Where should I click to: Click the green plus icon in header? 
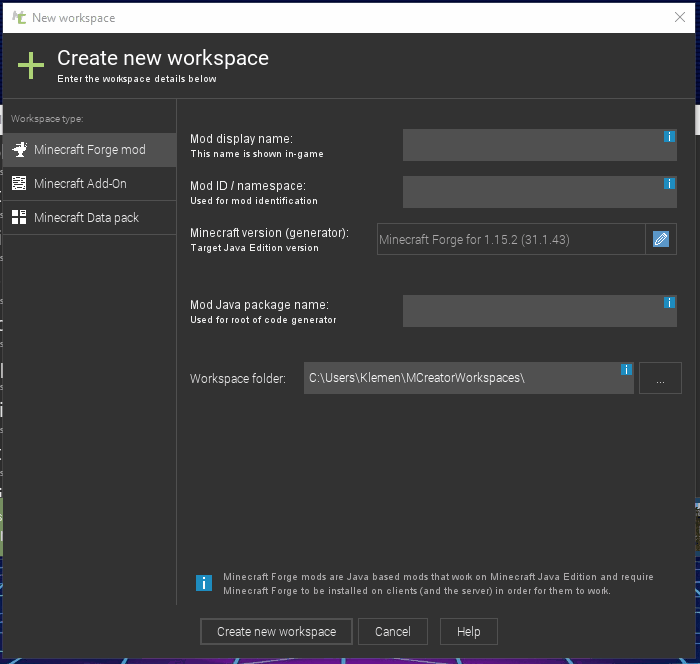coord(31,66)
